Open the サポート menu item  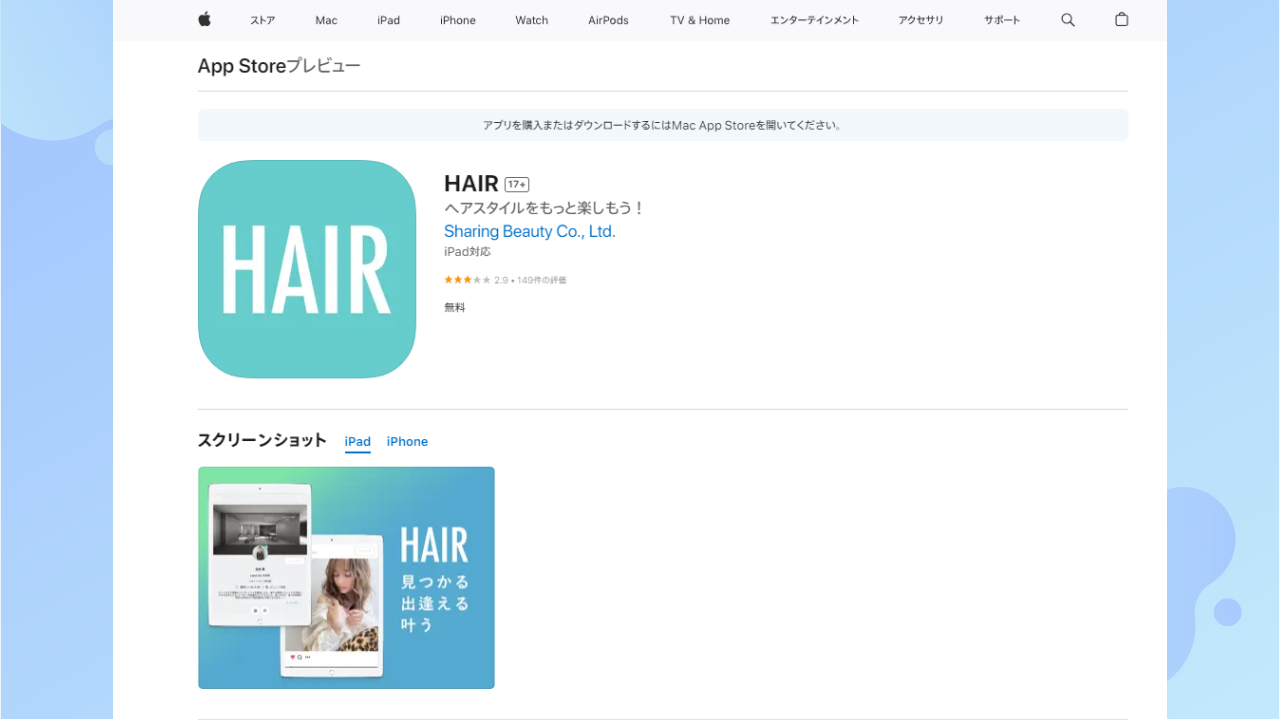(x=1002, y=20)
